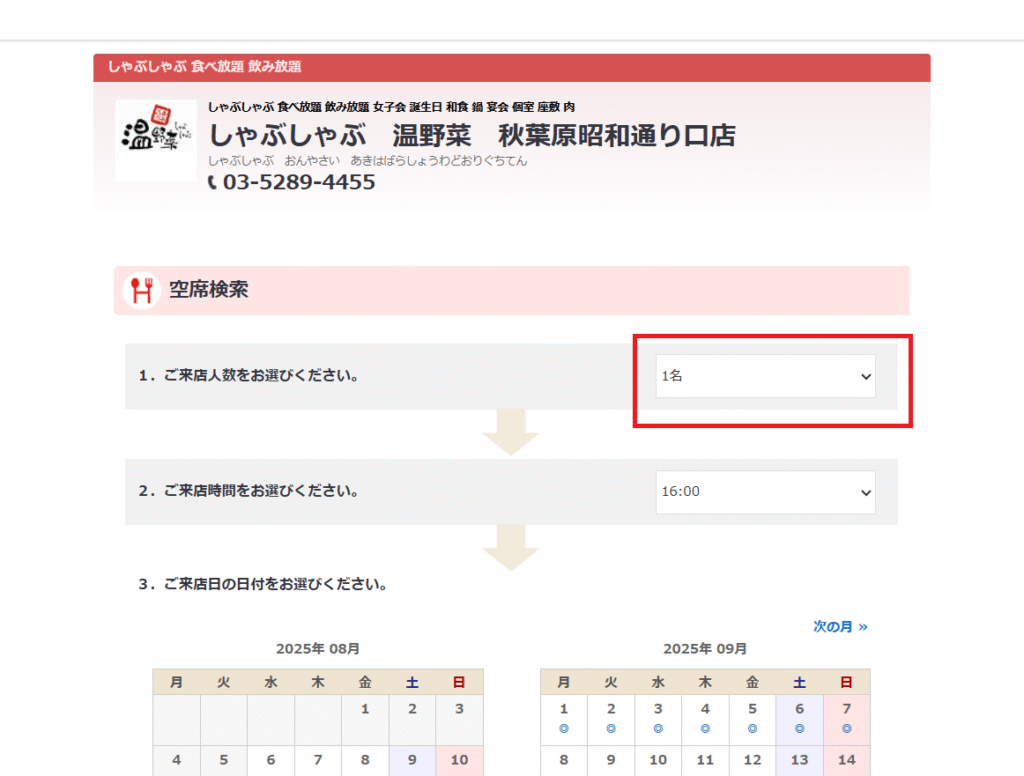Image resolution: width=1024 pixels, height=776 pixels.
Task: Click the 温野菜 restaurant logo thumbnail
Action: (155, 140)
